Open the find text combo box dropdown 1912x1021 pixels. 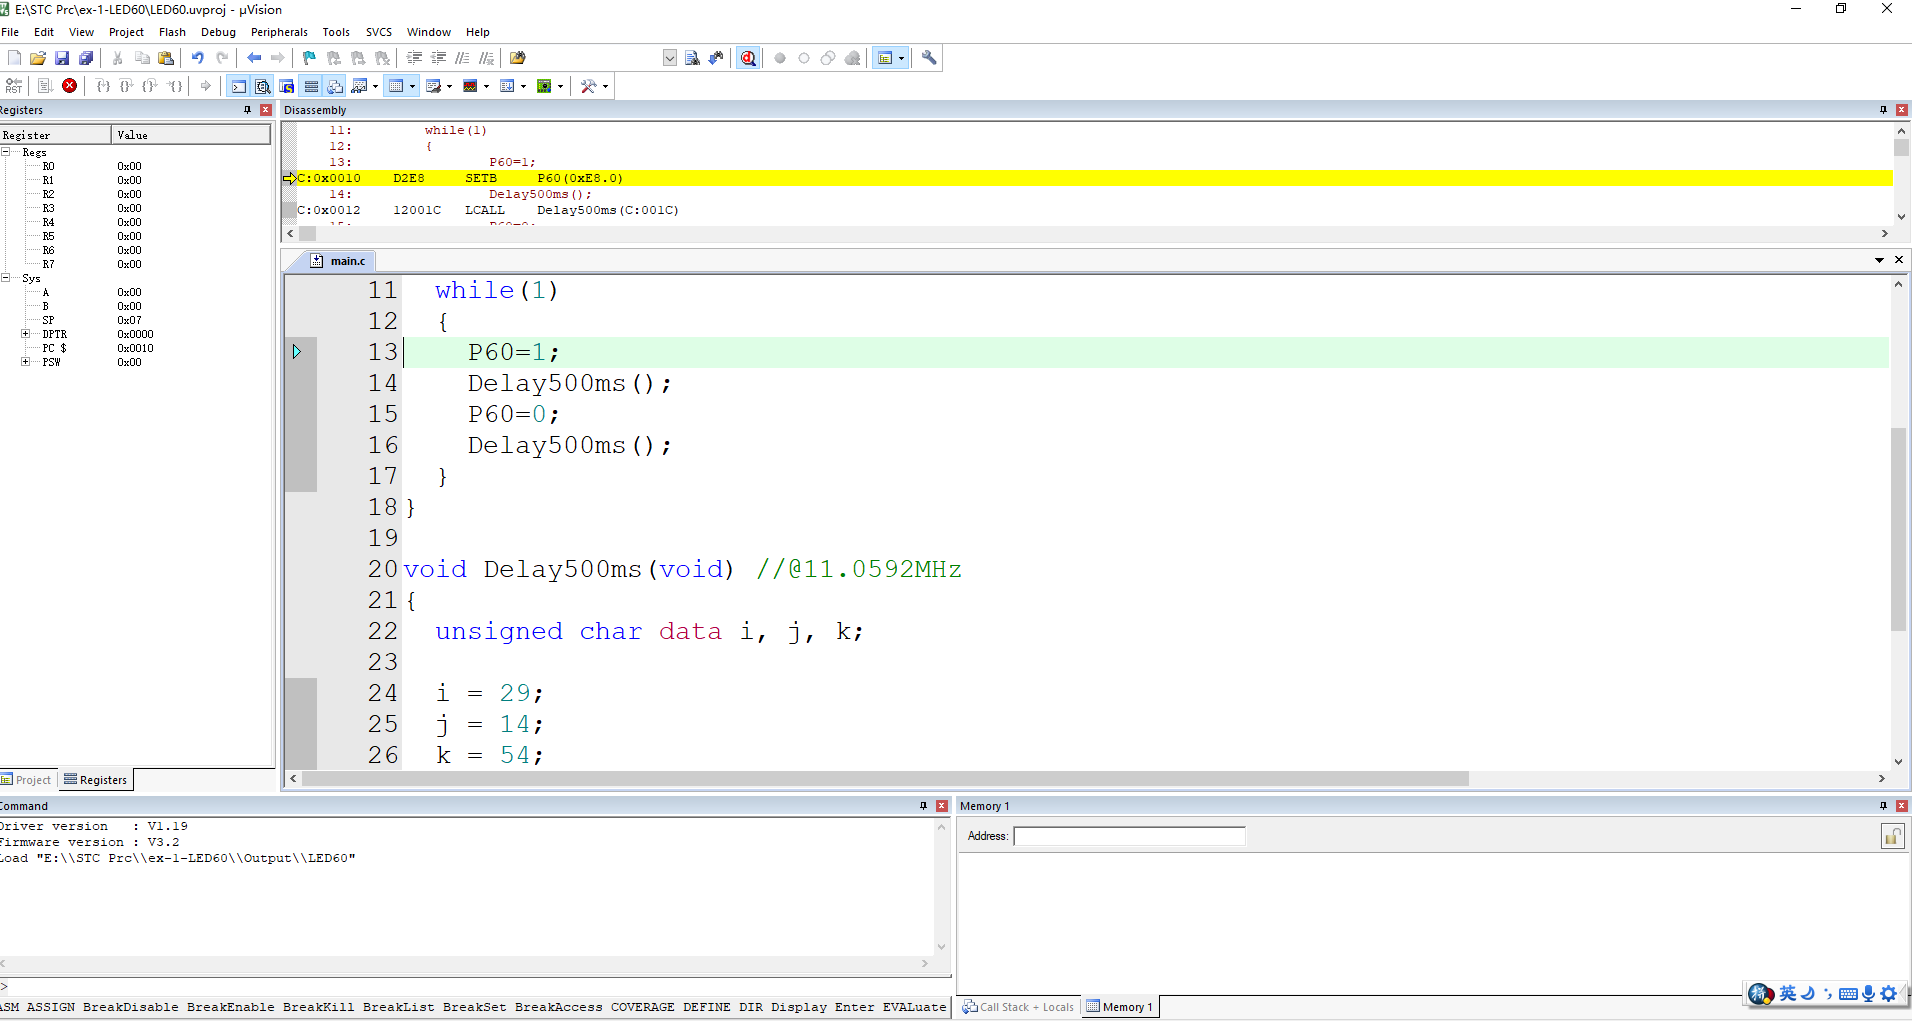click(670, 58)
